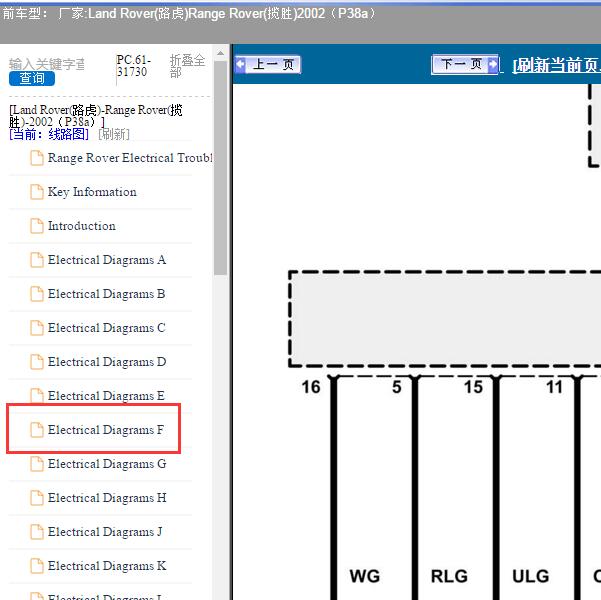Open Electrical Diagrams B
This screenshot has width=601, height=600.
[107, 294]
